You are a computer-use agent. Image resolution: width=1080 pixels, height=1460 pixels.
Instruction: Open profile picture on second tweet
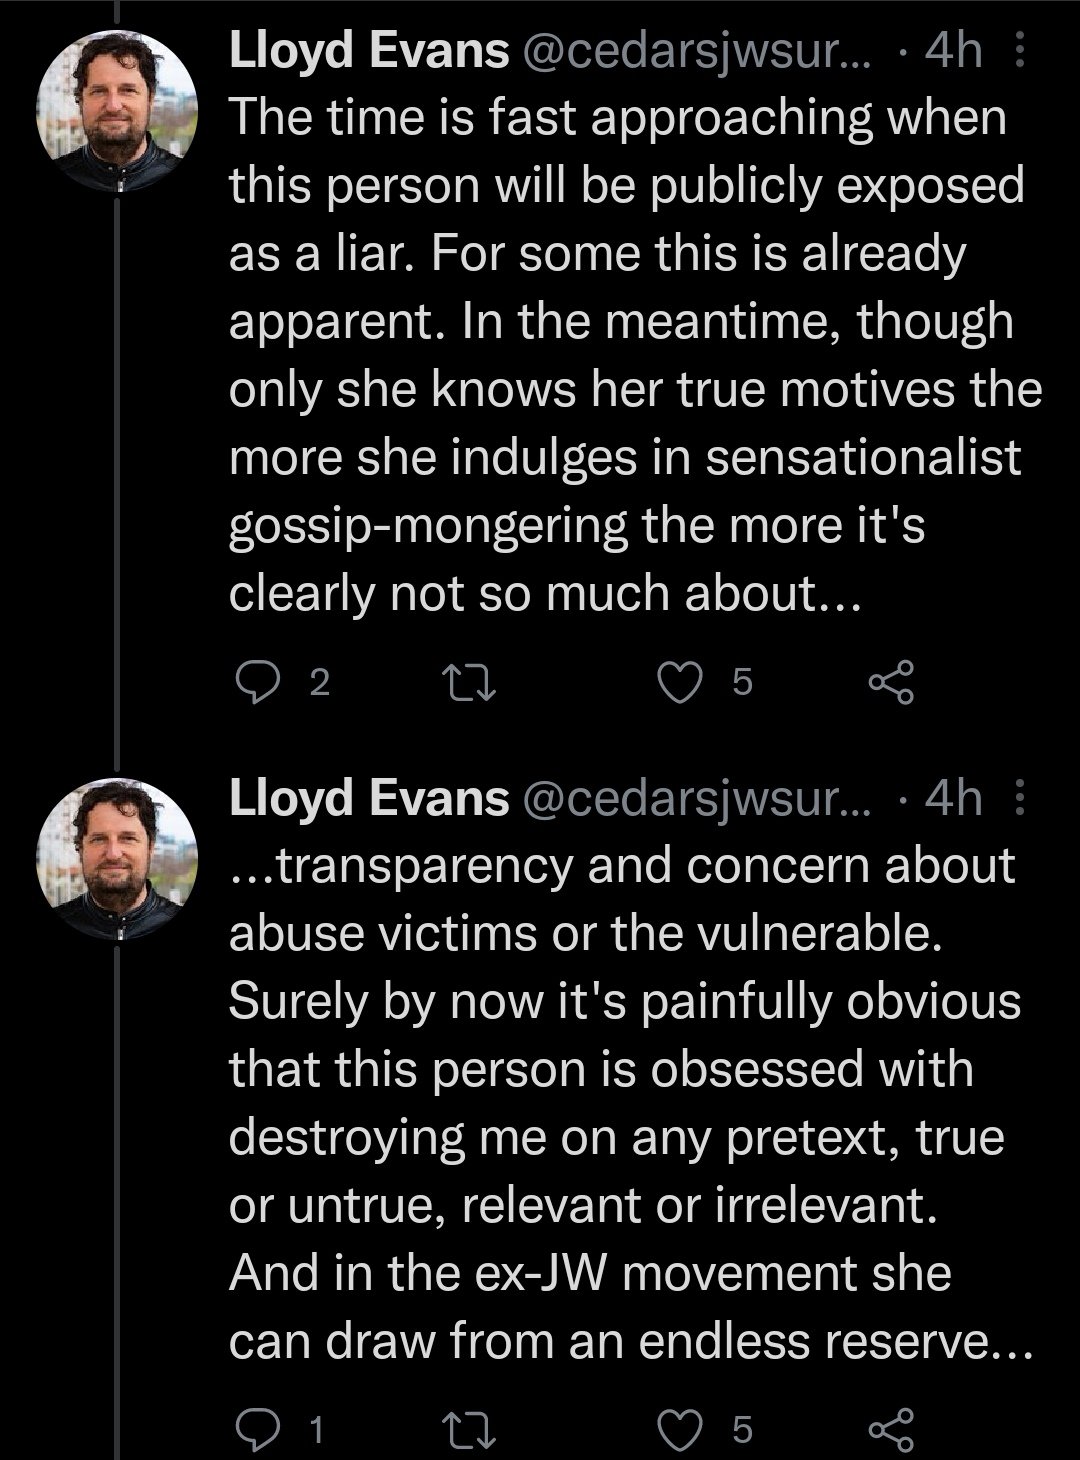(117, 859)
